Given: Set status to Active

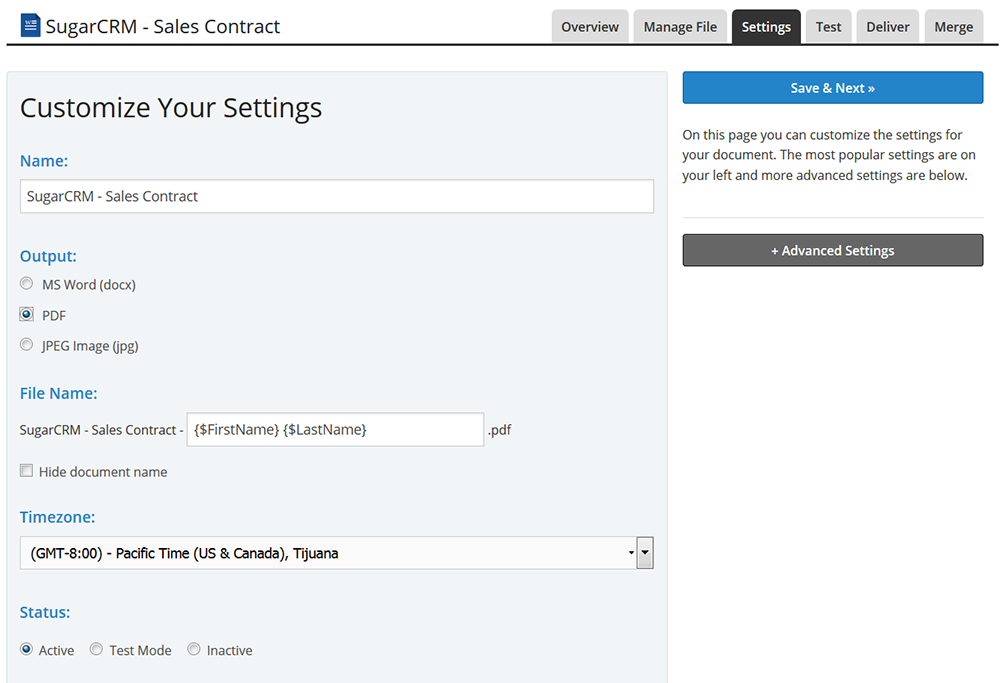Looking at the screenshot, I should (27, 649).
